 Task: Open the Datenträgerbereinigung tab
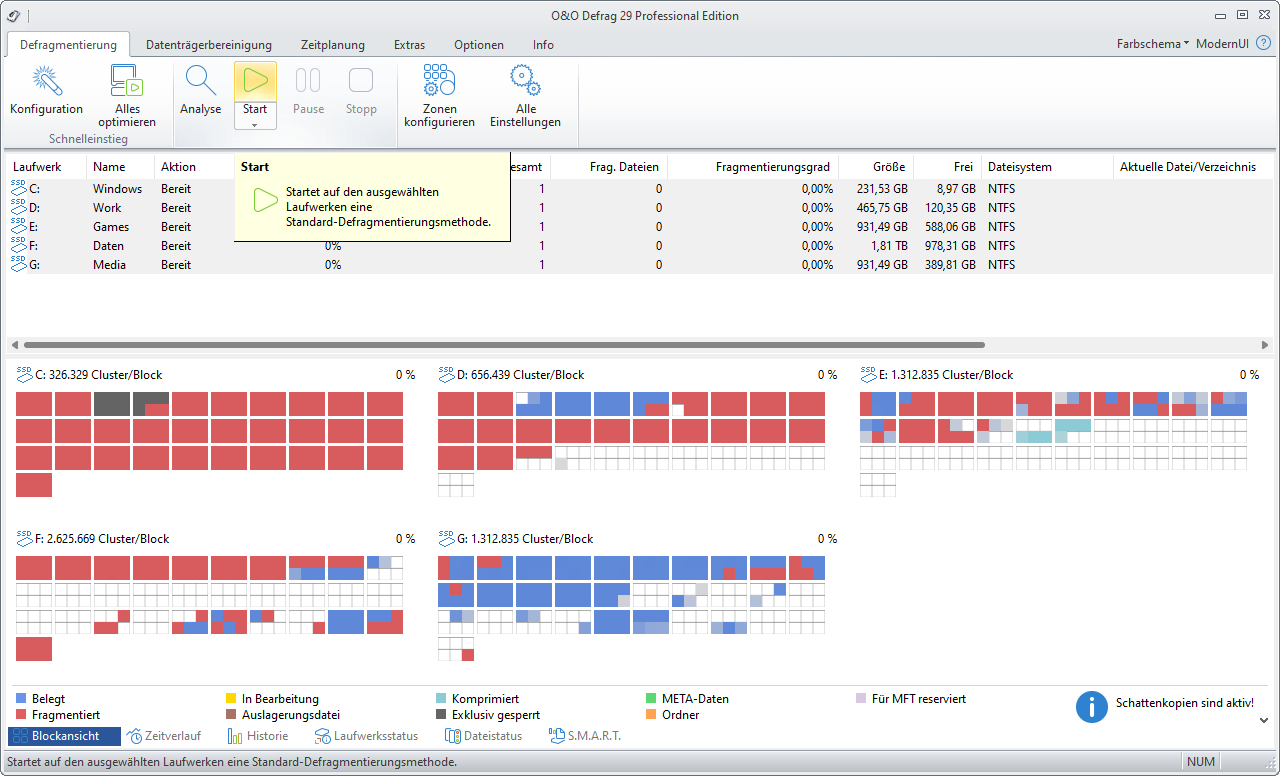point(209,45)
